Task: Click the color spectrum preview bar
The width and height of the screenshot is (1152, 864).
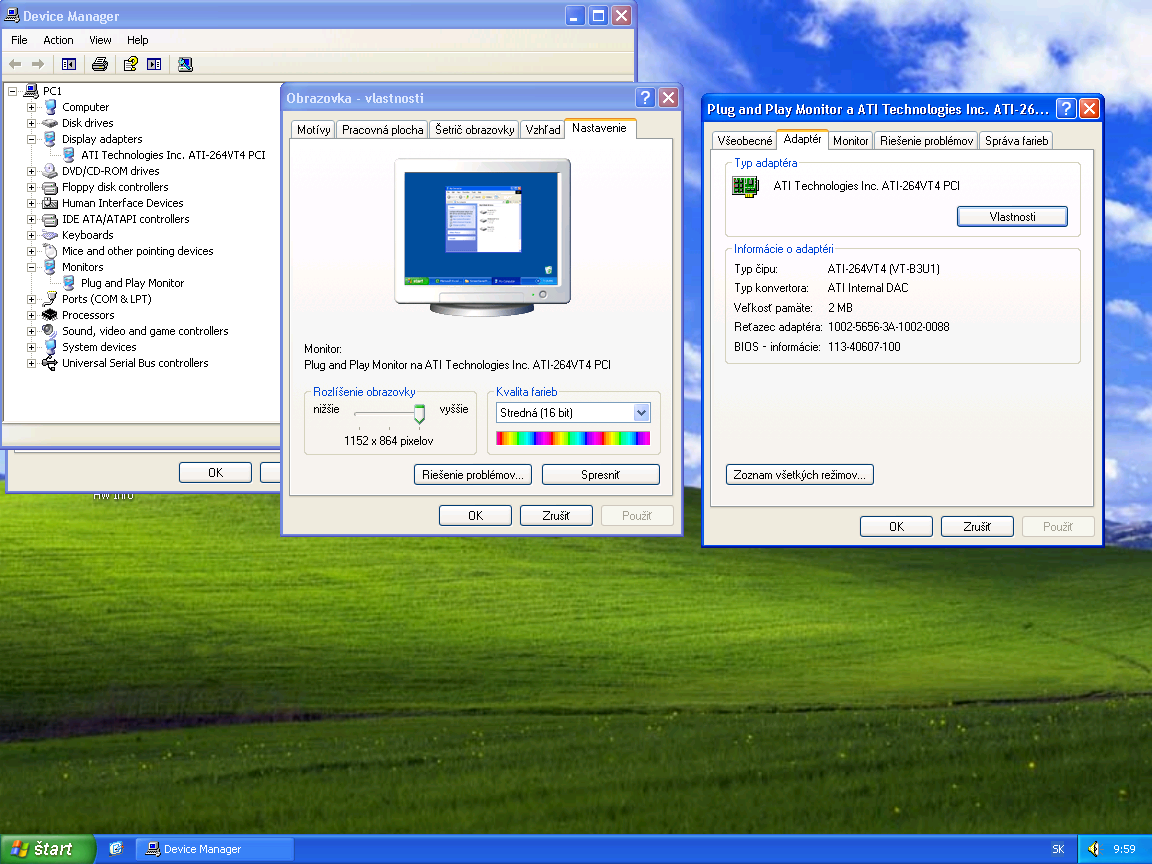Action: (573, 439)
